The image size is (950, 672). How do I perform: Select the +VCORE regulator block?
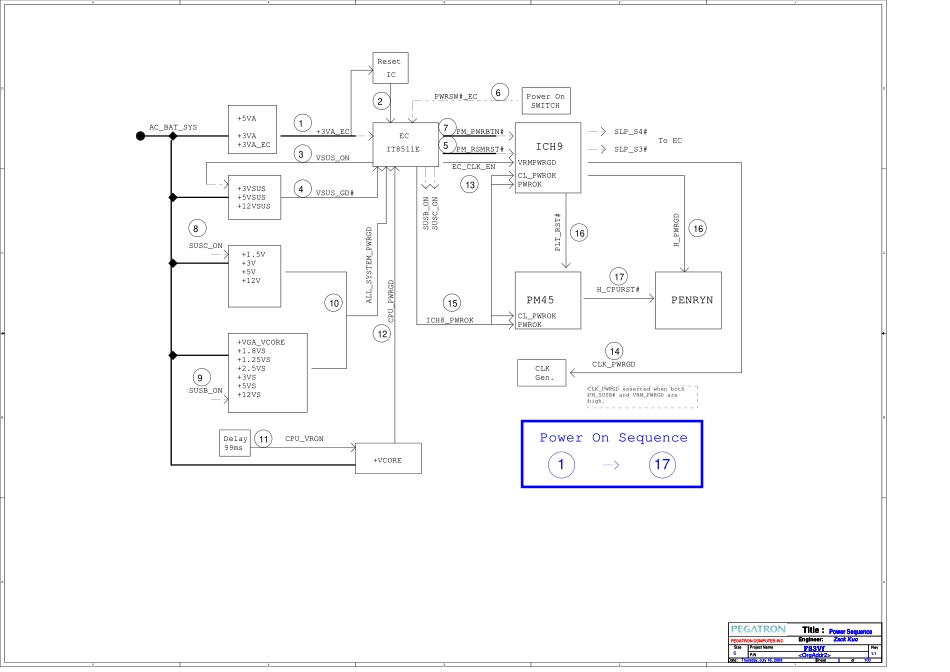click(x=388, y=459)
